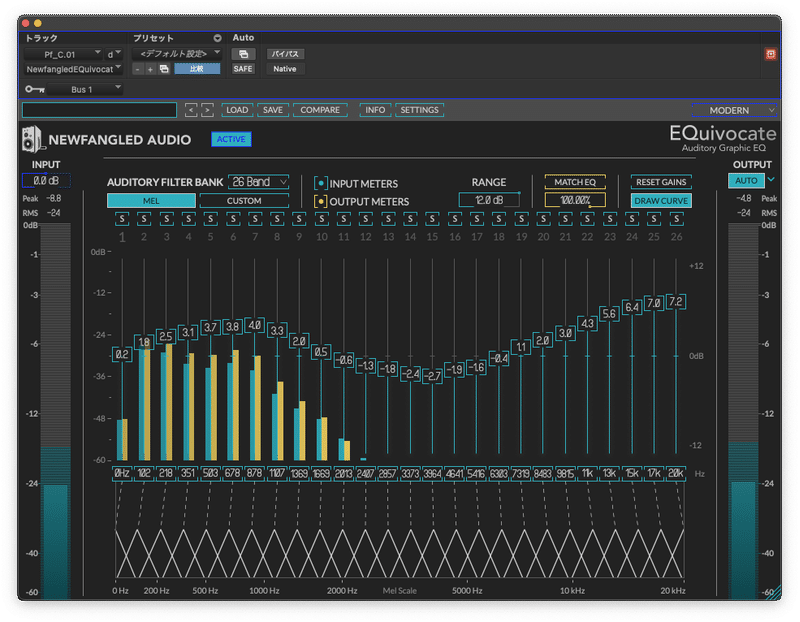Viewport: 800px width, 622px height.
Task: Go to next preset arrow
Action: [207, 110]
